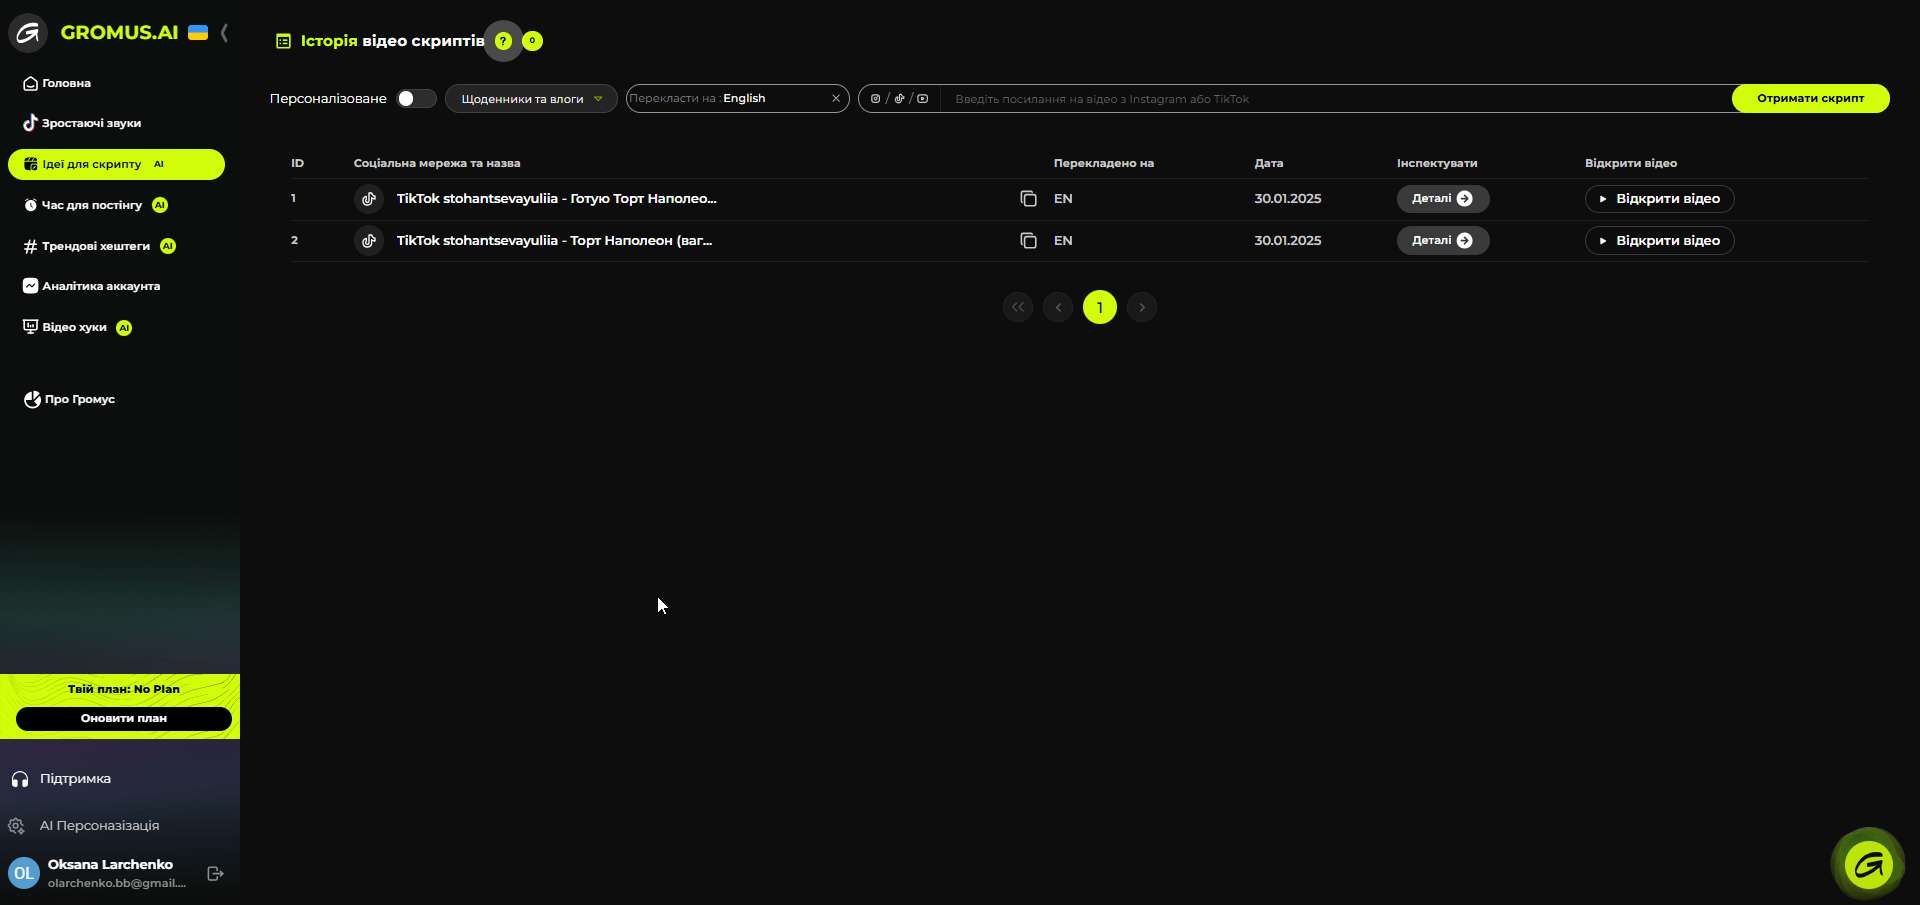
Task: Select Ідеї для скрипту menu item
Action: (116, 164)
